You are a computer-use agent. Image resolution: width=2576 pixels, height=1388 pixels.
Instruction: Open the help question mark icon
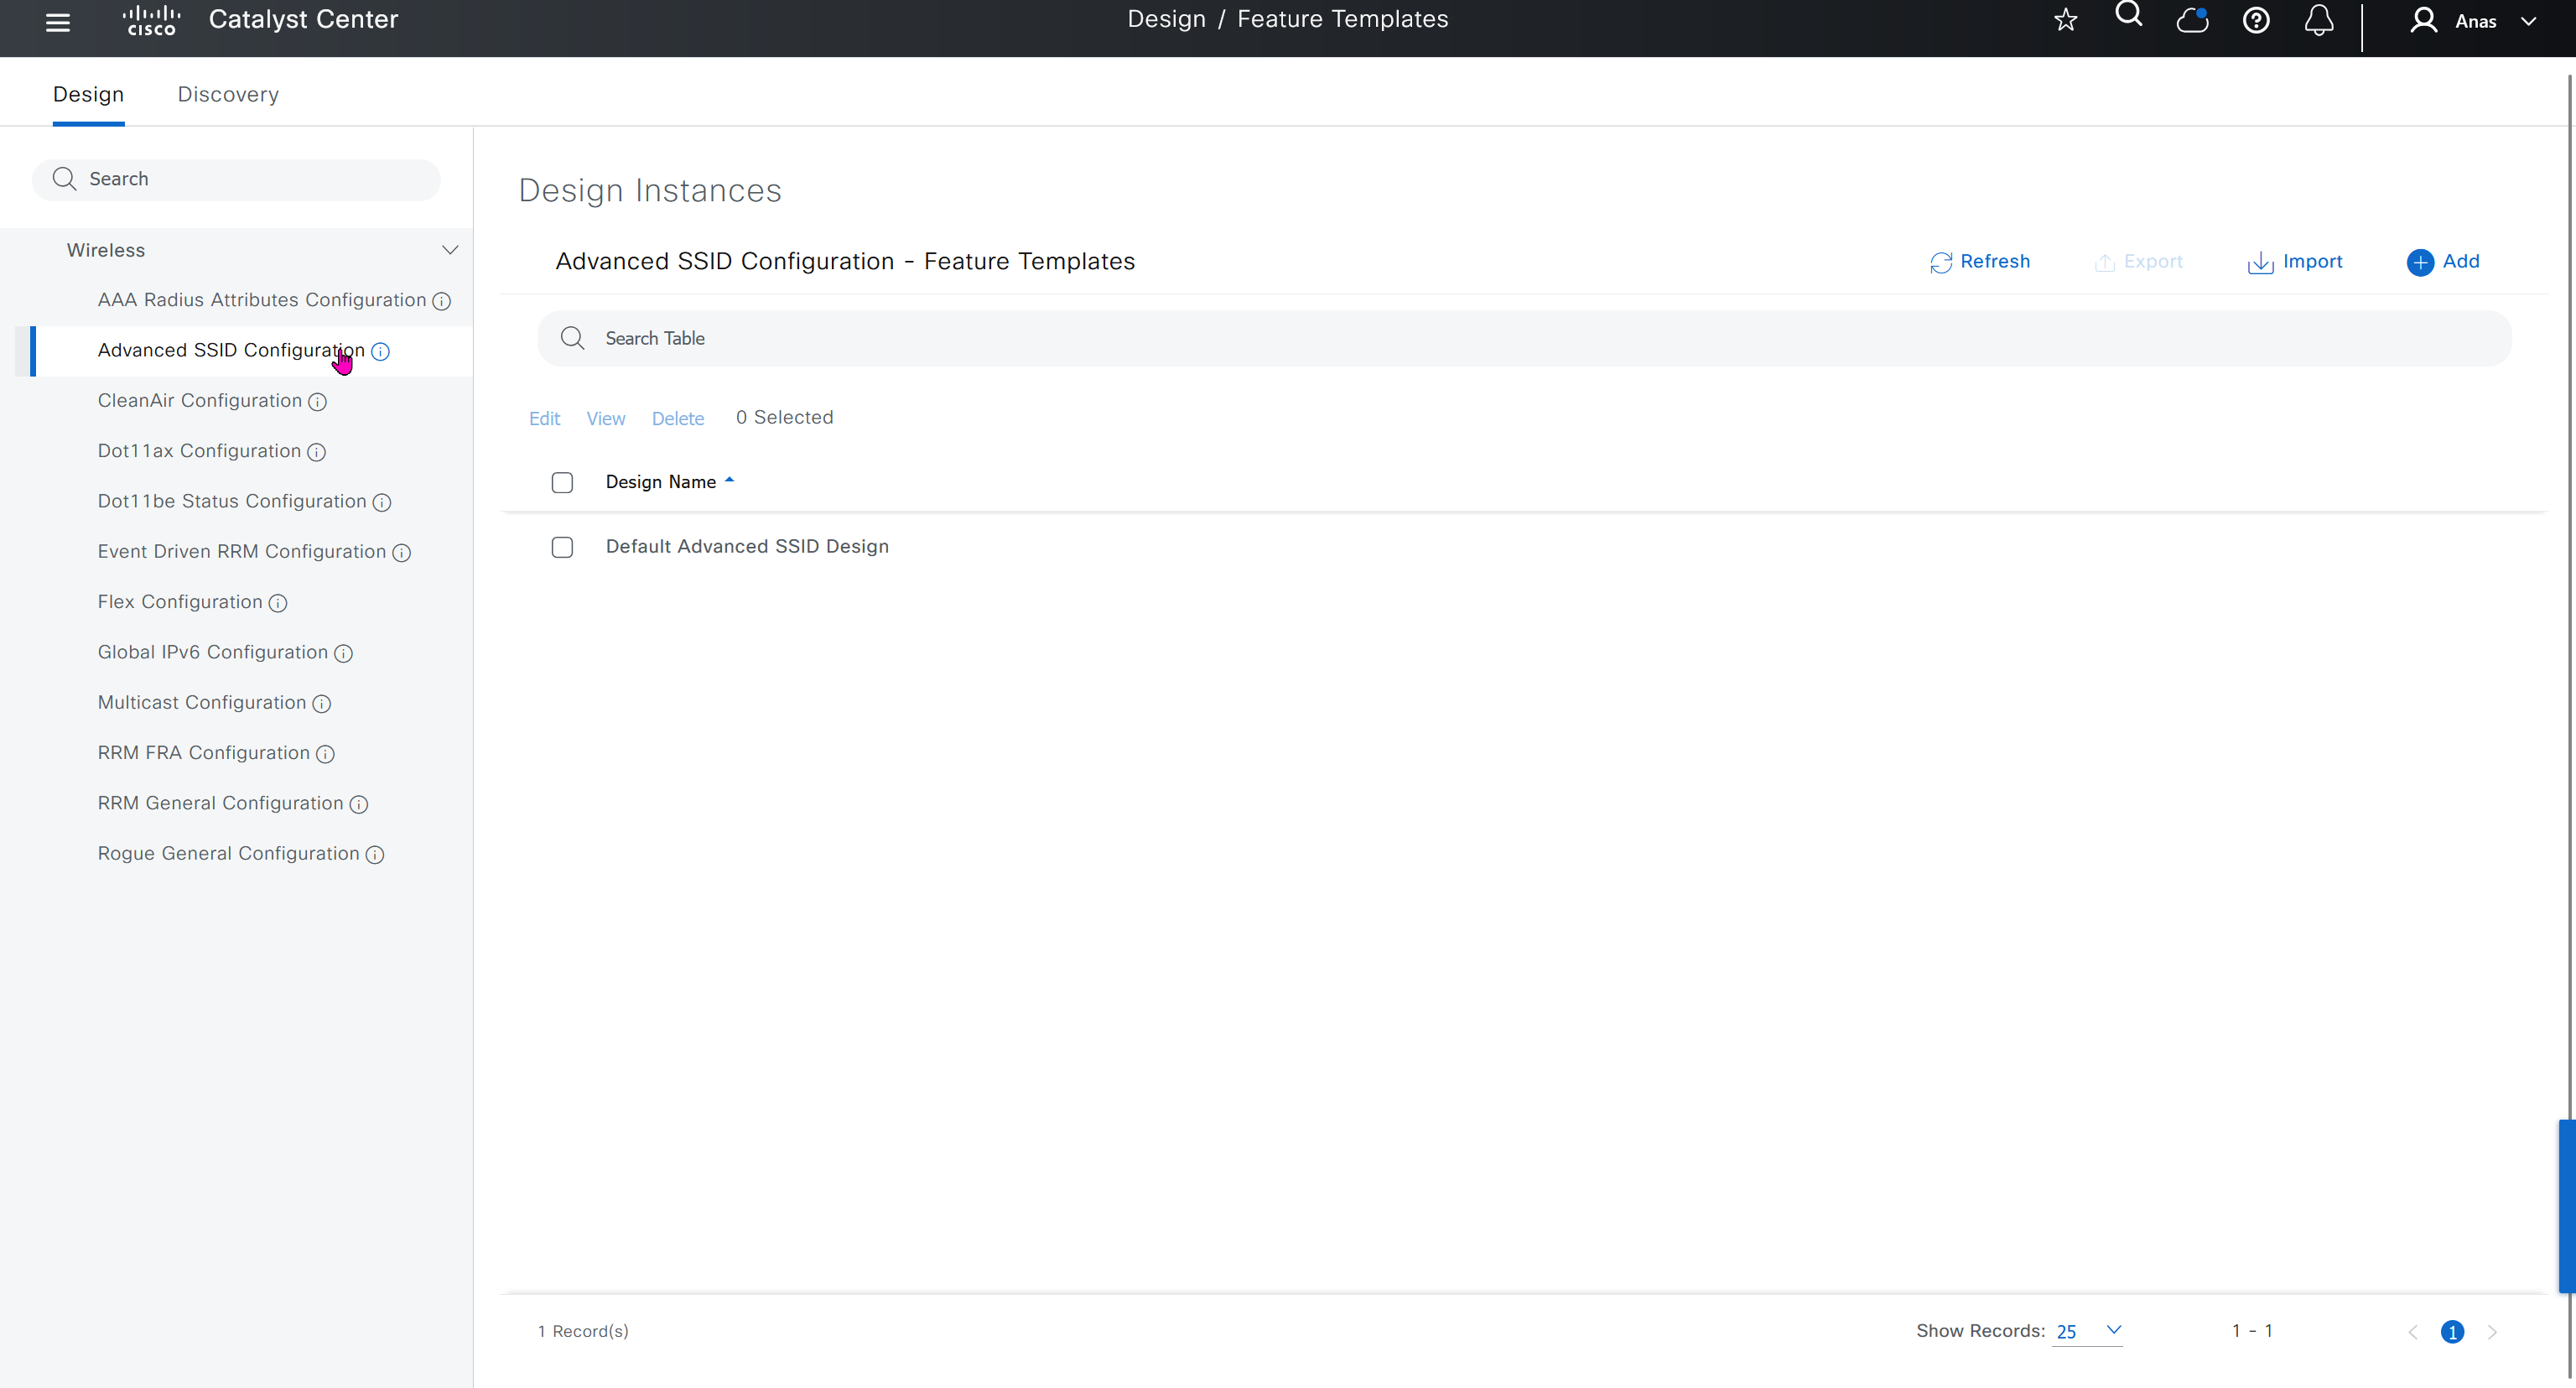click(2255, 21)
